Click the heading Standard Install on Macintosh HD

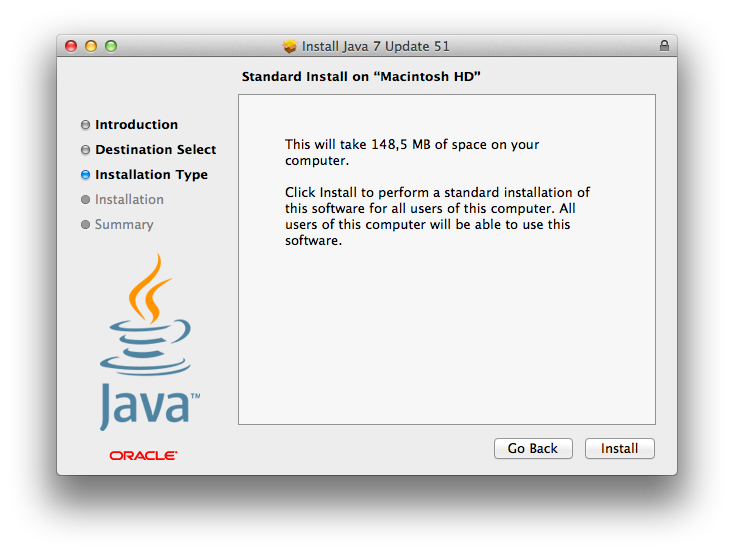361,76
